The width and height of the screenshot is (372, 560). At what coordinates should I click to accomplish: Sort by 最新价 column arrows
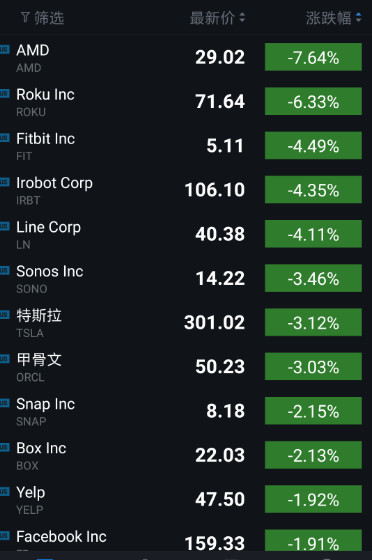[x=242, y=18]
